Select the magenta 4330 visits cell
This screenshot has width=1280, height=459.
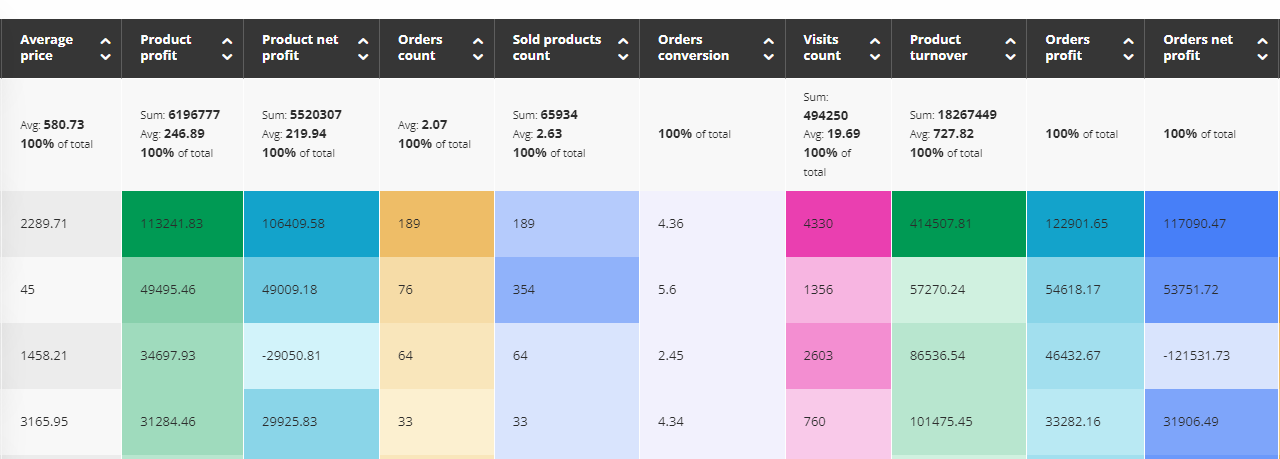838,224
